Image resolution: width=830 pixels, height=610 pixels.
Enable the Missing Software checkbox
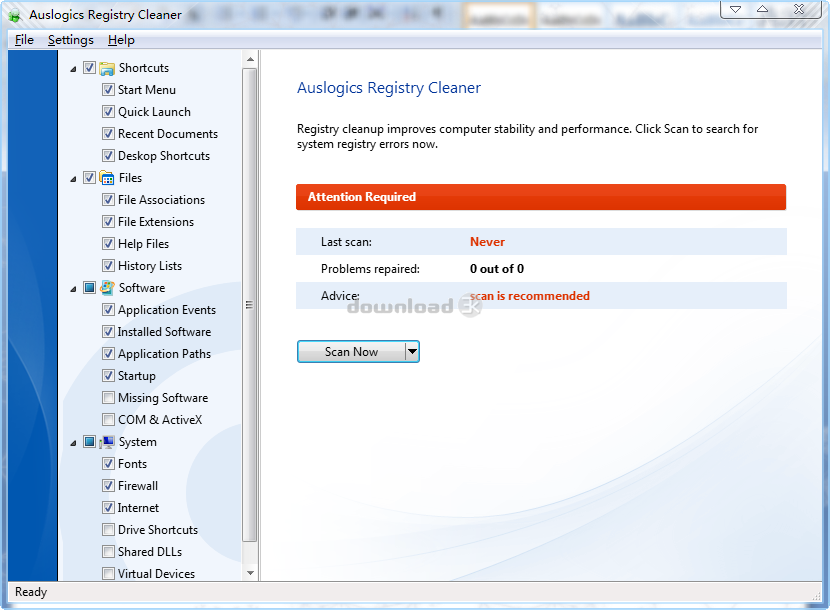[108, 398]
